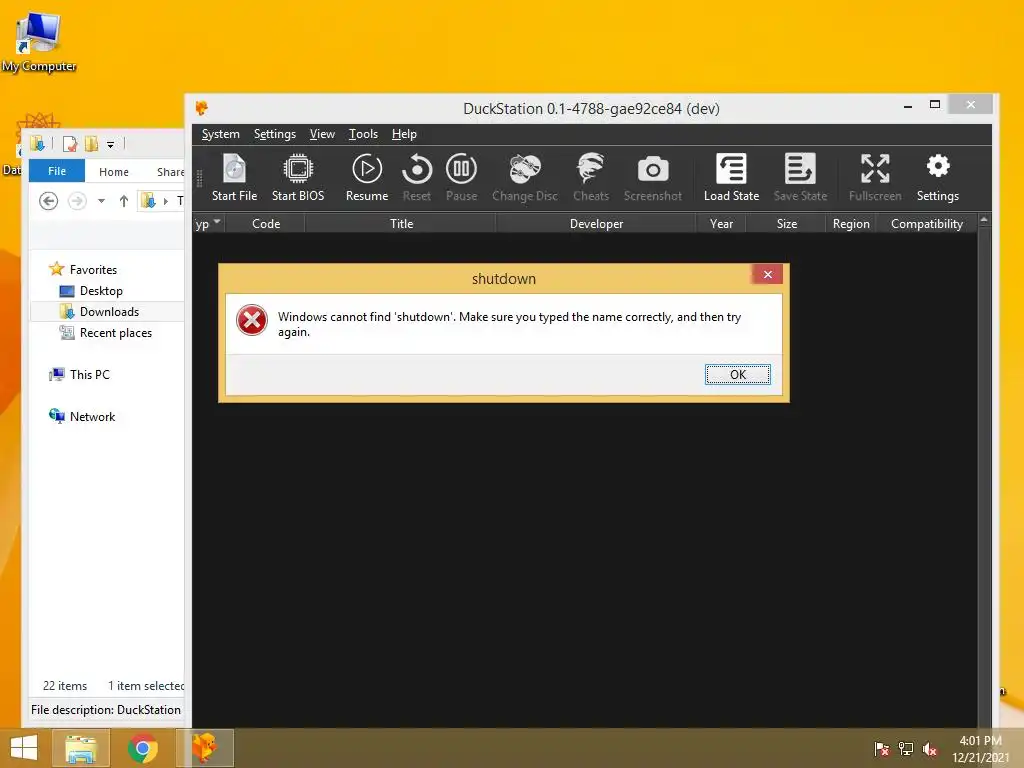The width and height of the screenshot is (1024, 768).
Task: Open the File tab in File Explorer
Action: (x=57, y=170)
